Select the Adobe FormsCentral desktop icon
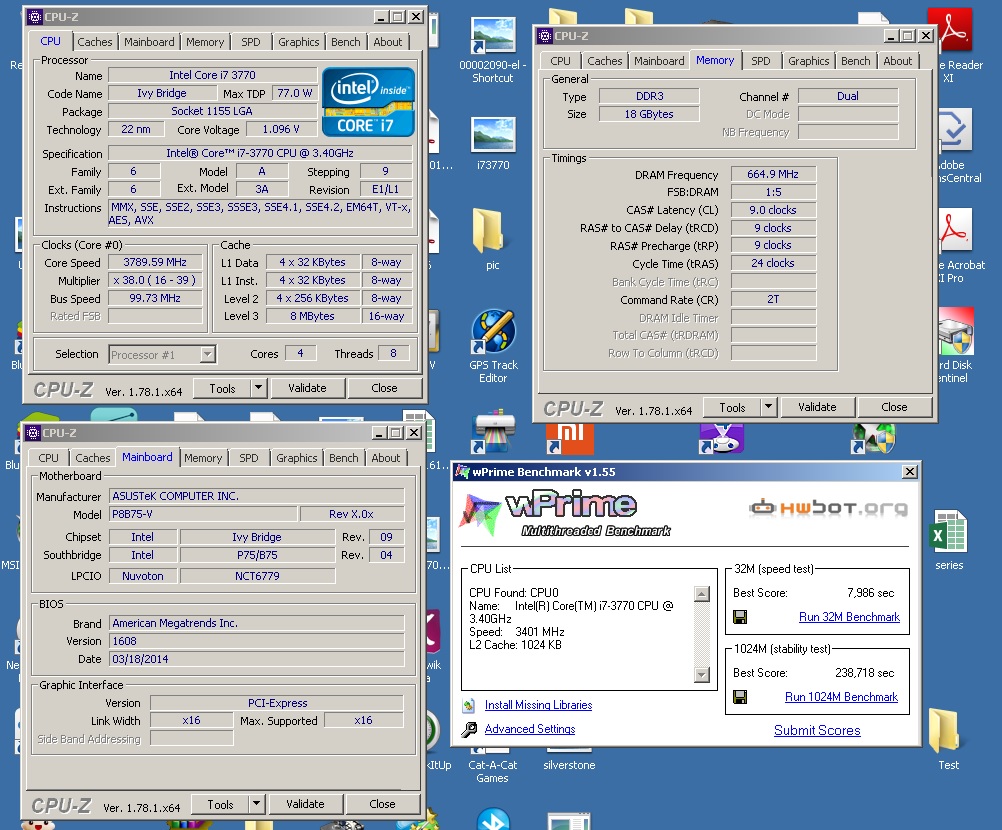 tap(955, 130)
